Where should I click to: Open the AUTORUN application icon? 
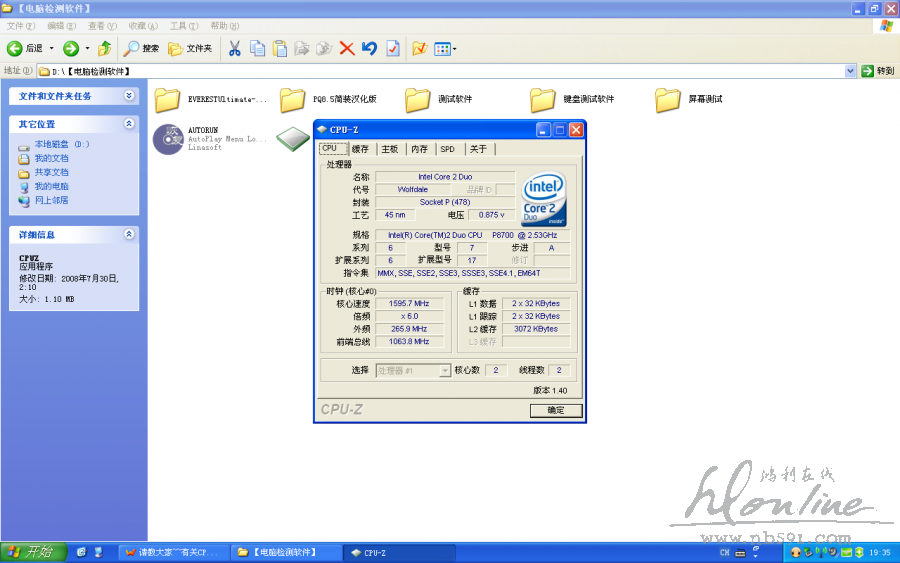[168, 139]
